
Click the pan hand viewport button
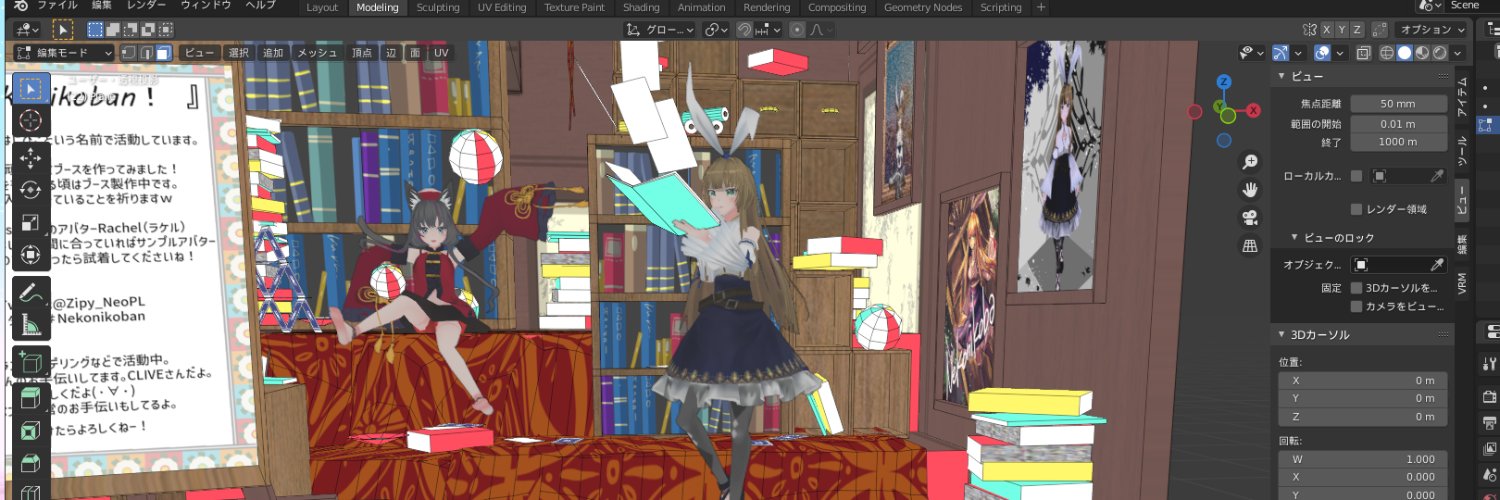pos(1250,189)
